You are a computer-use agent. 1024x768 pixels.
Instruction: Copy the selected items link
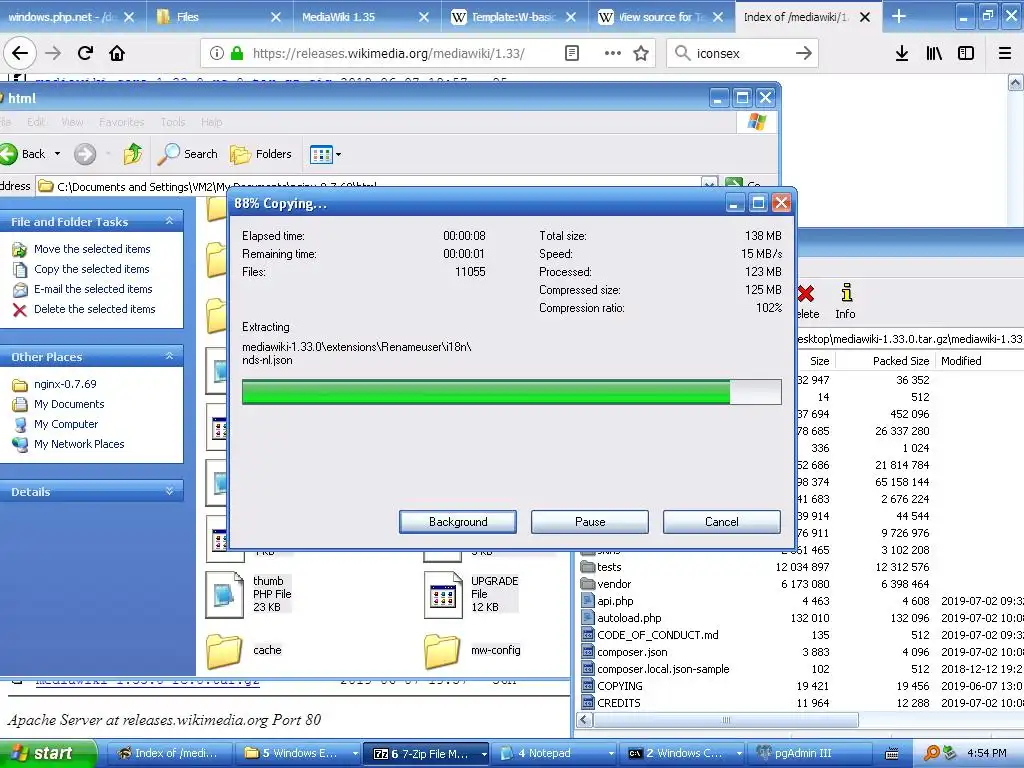tap(91, 269)
